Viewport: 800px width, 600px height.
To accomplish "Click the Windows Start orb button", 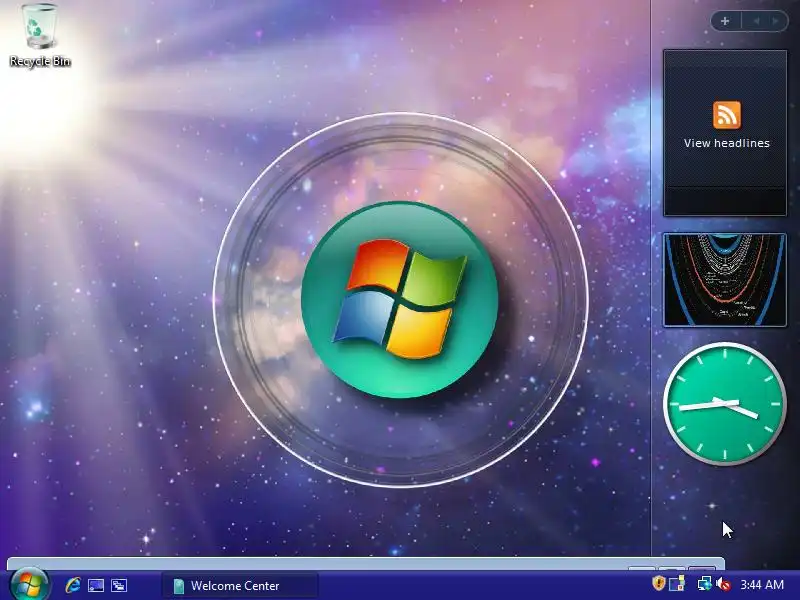I will click(29, 584).
